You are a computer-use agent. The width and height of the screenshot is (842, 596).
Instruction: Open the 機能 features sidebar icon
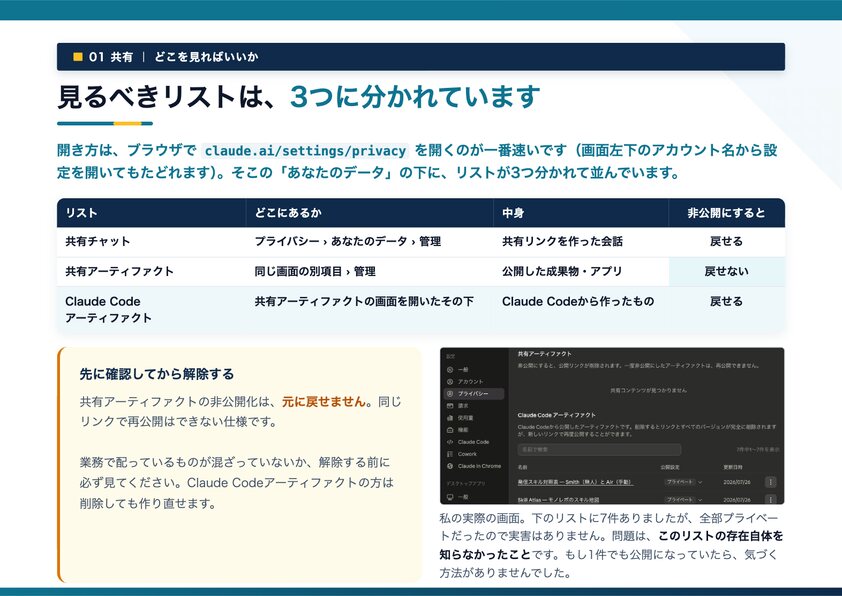(x=450, y=430)
